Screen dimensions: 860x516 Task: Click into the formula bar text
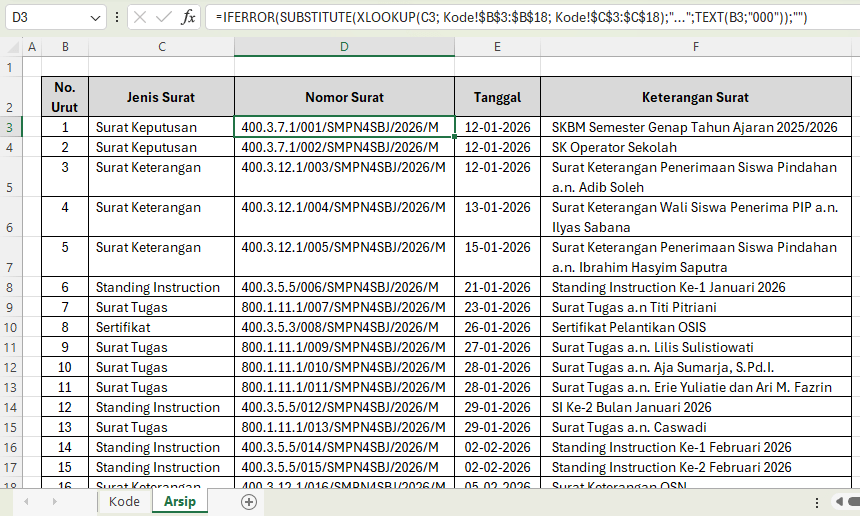click(x=511, y=18)
